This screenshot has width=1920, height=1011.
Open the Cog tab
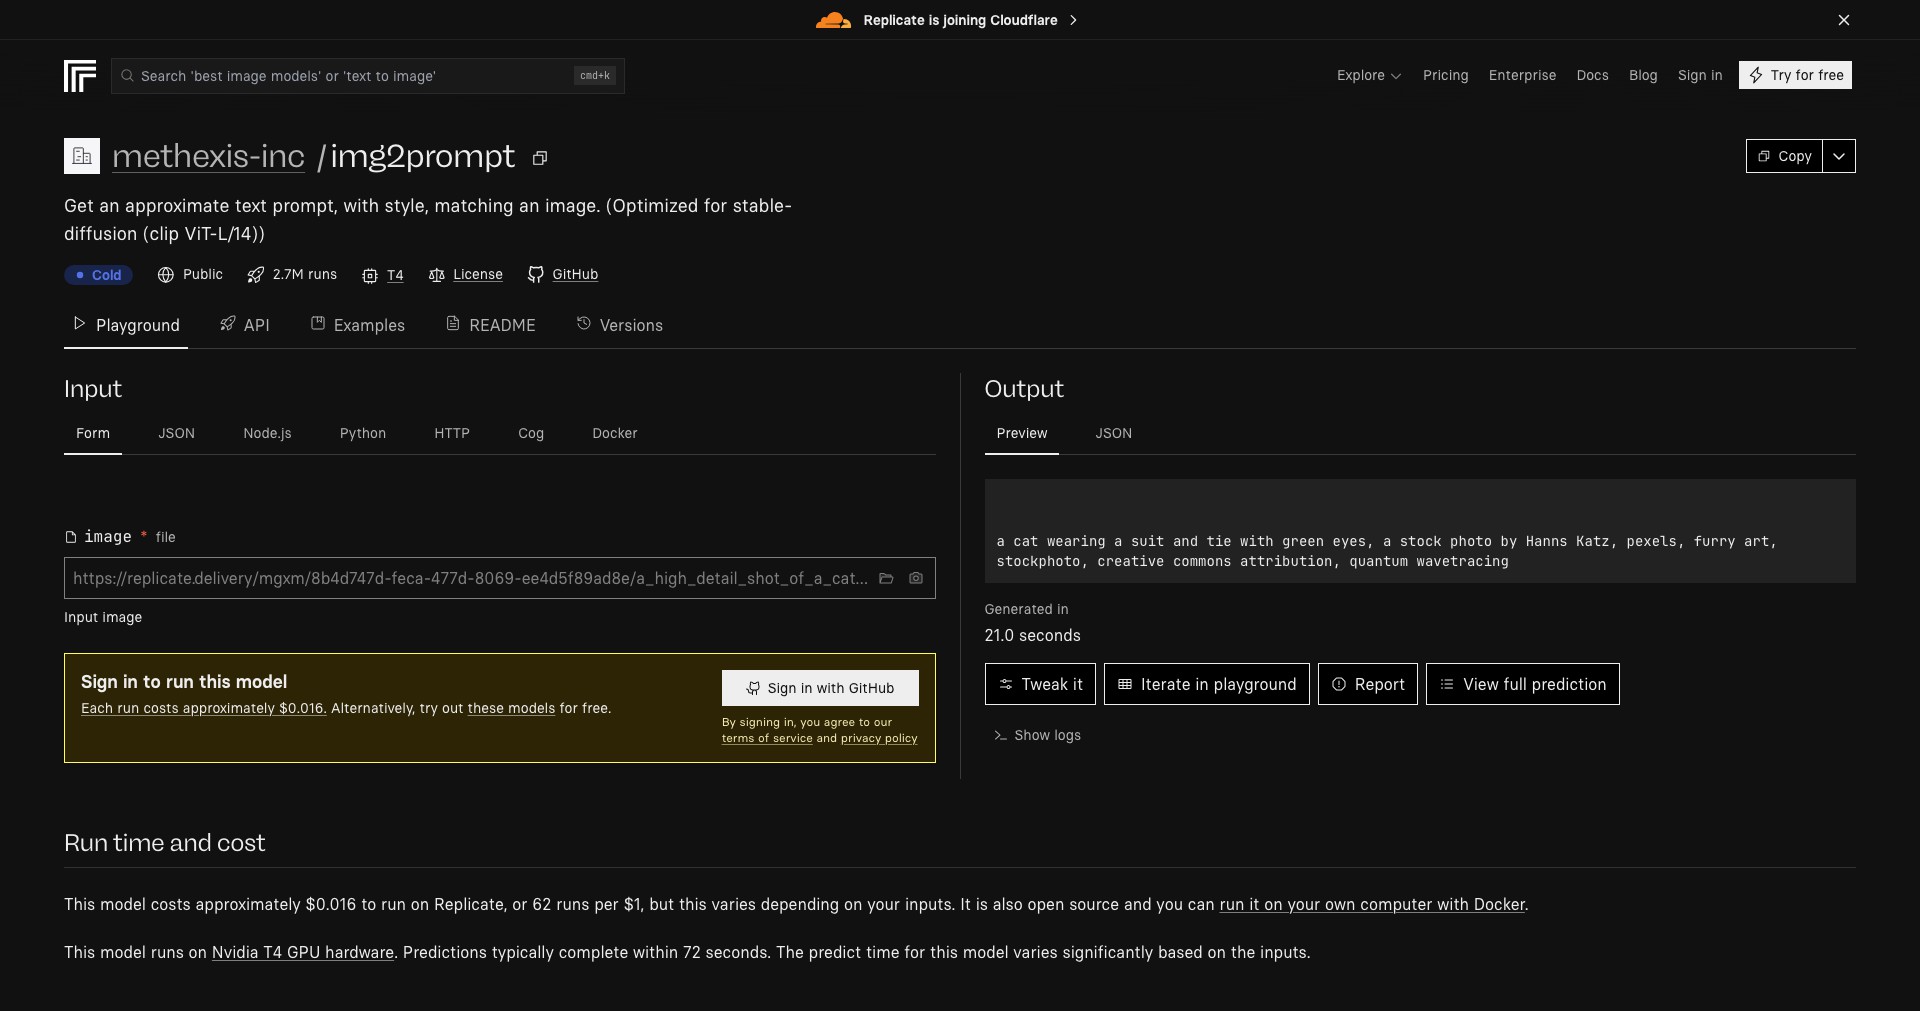(531, 433)
